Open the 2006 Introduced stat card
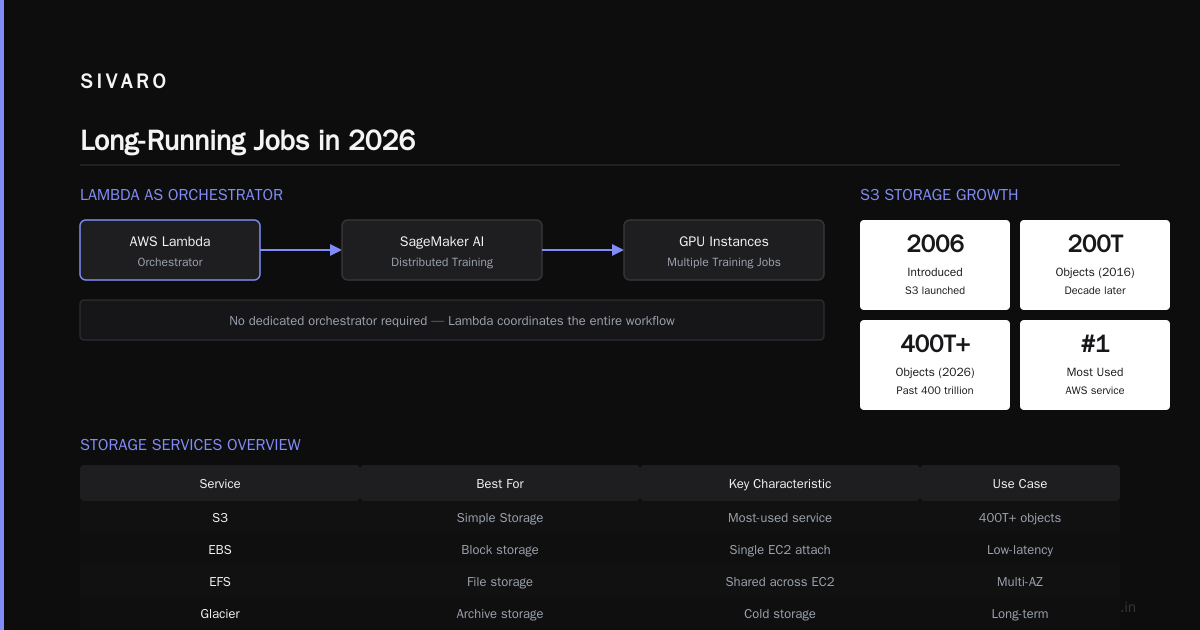The height and width of the screenshot is (630, 1200). click(935, 265)
